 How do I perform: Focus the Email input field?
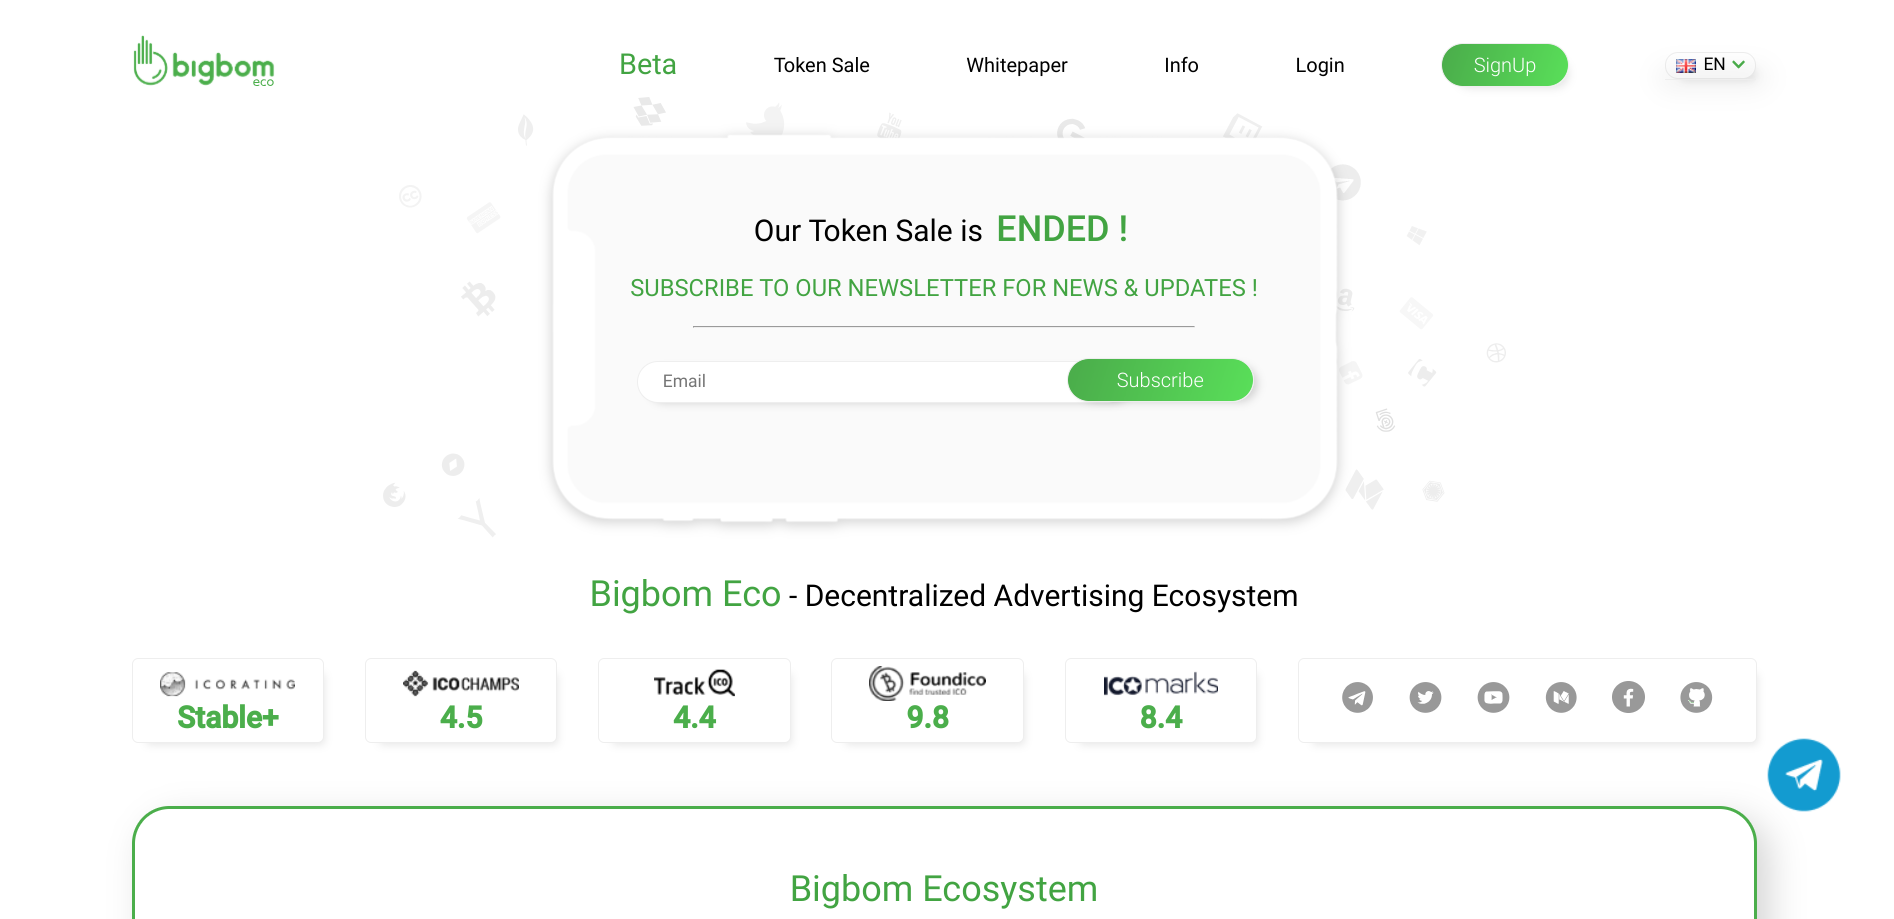click(x=853, y=381)
